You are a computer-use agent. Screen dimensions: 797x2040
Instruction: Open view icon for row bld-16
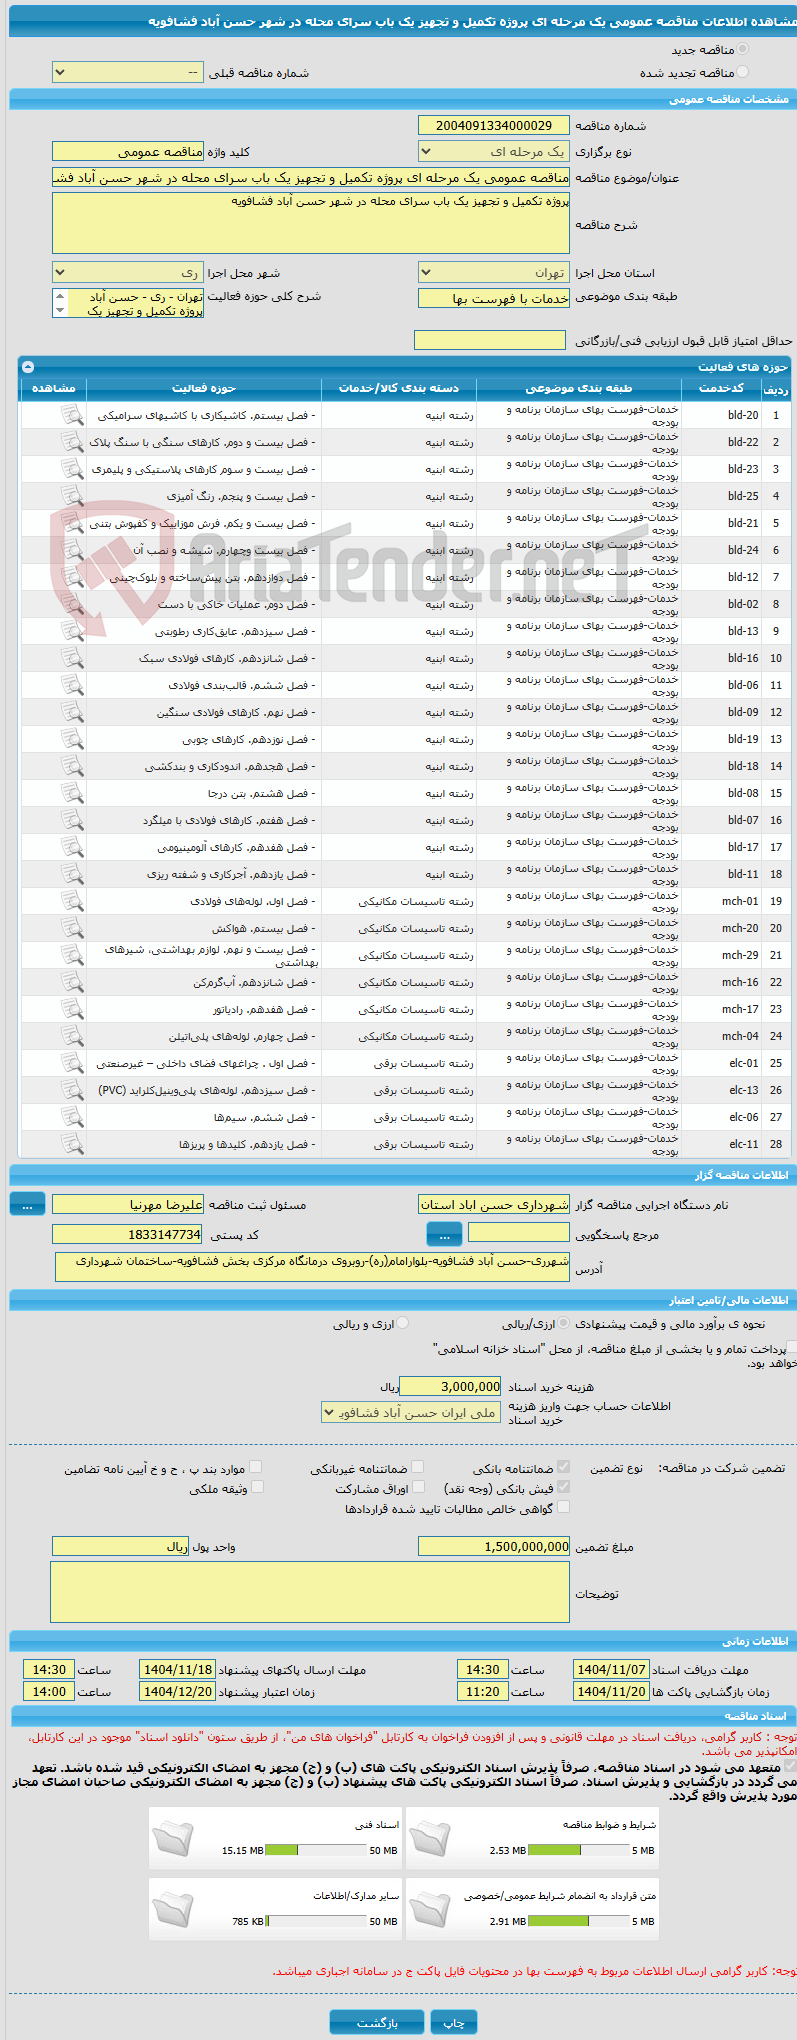(x=72, y=658)
